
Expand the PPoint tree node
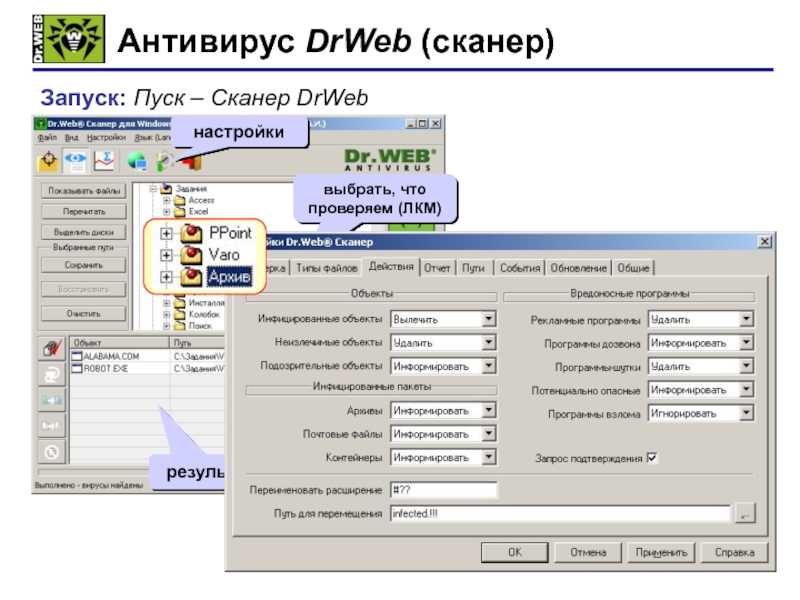pos(166,233)
